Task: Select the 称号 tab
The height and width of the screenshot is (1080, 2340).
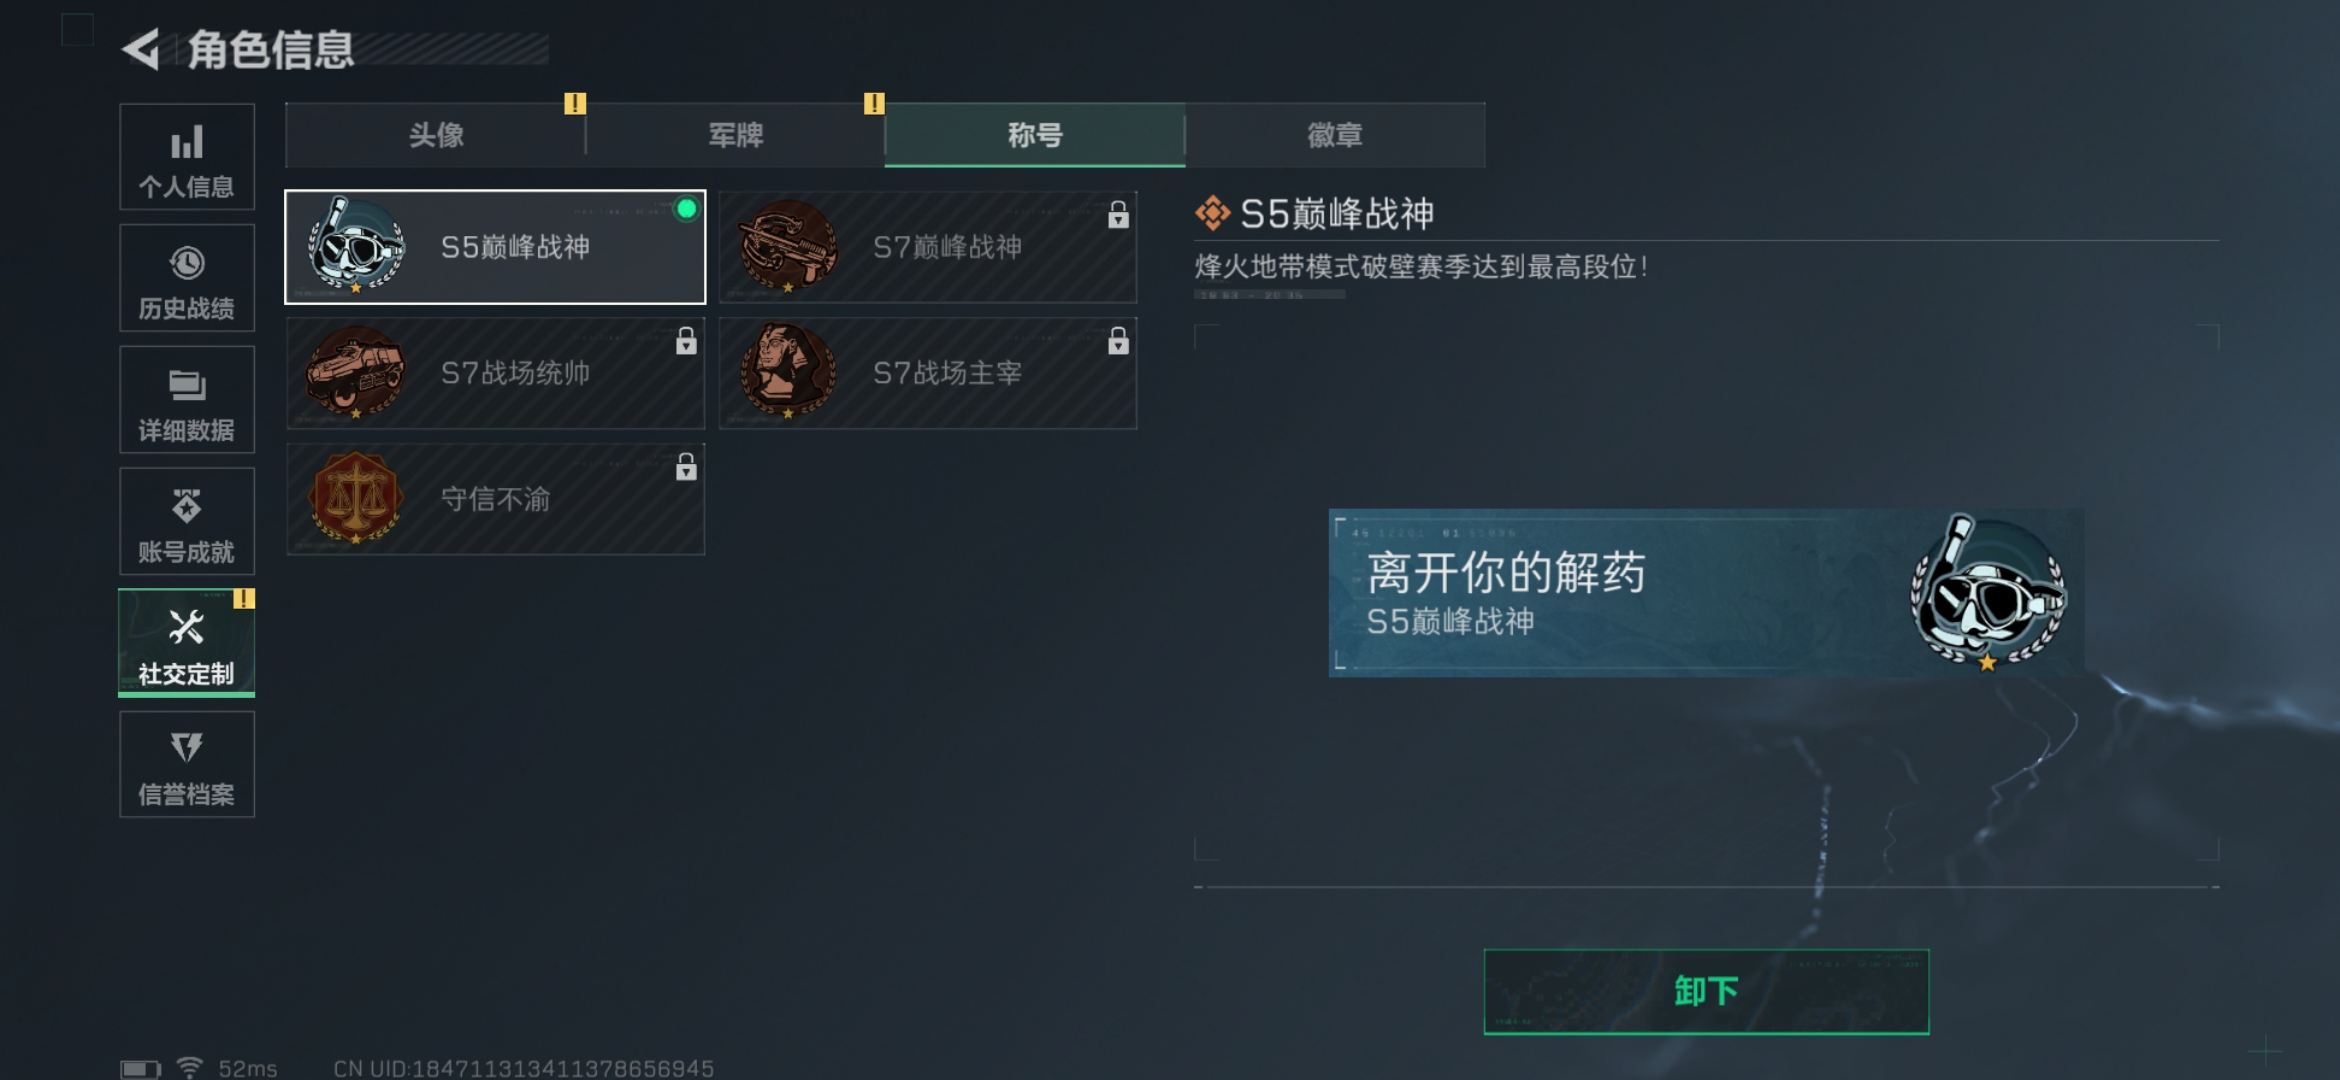Action: click(x=1035, y=135)
